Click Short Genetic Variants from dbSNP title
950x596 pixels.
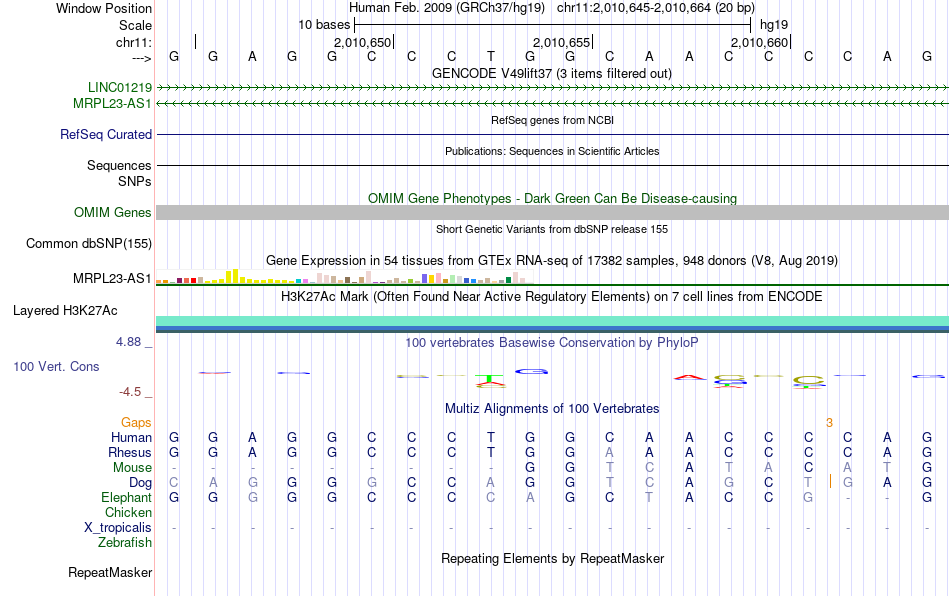coord(552,230)
